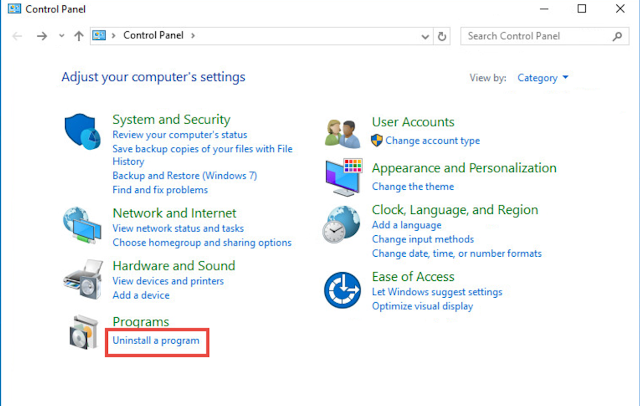Open Find and fix problems

(x=160, y=190)
